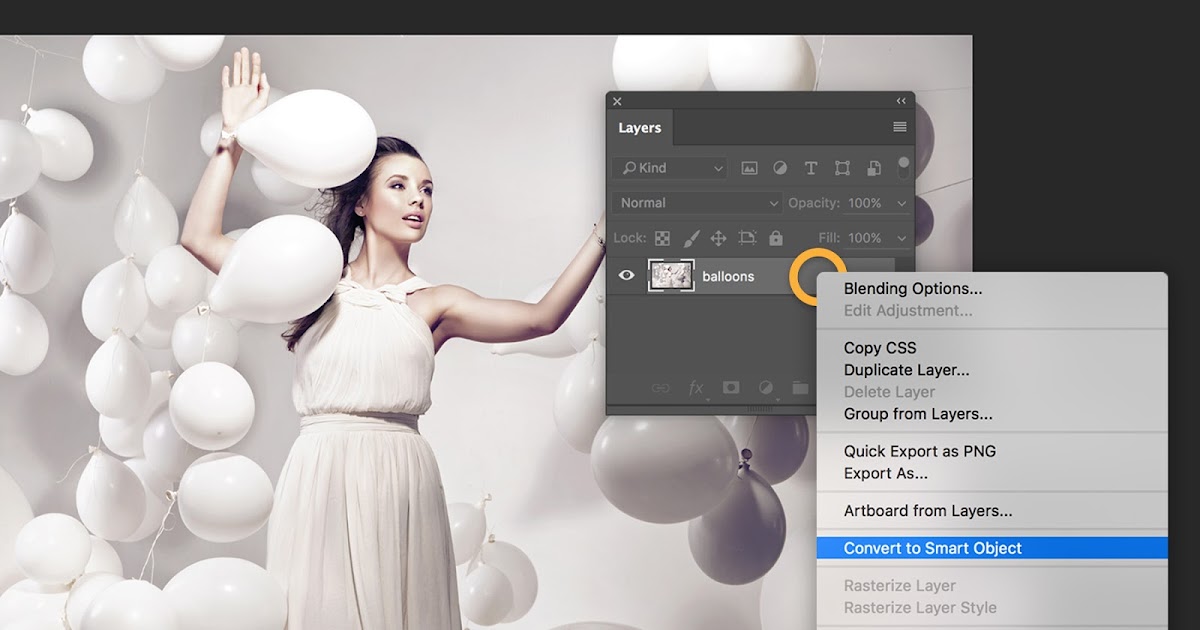This screenshot has width=1200, height=630.
Task: Open the Normal blend mode dropdown
Action: [x=695, y=202]
